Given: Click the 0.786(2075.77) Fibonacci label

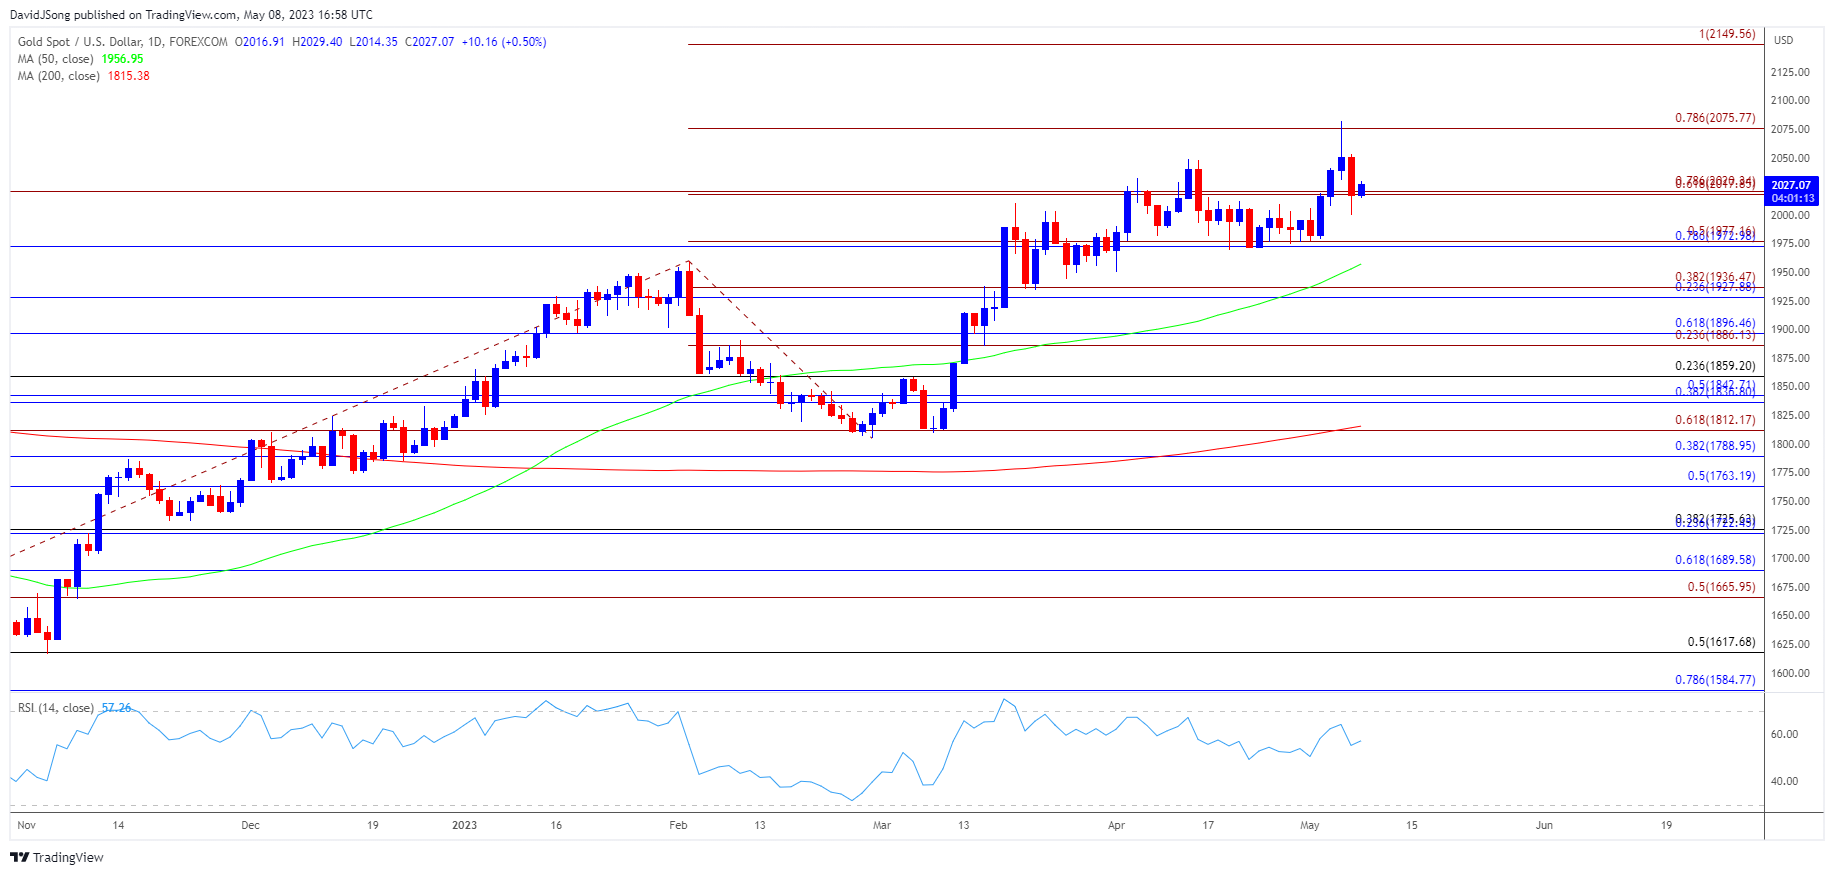Looking at the screenshot, I should tap(1714, 118).
